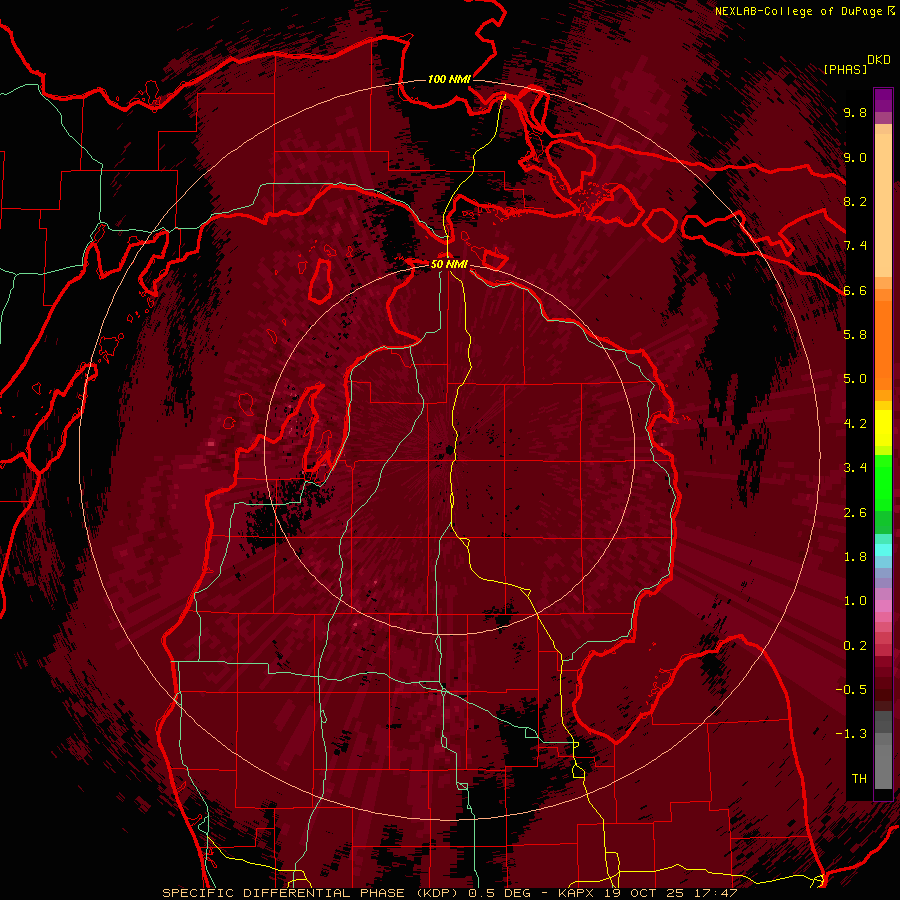Click the 100 NMI range ring label
900x900 pixels.
coord(449,79)
